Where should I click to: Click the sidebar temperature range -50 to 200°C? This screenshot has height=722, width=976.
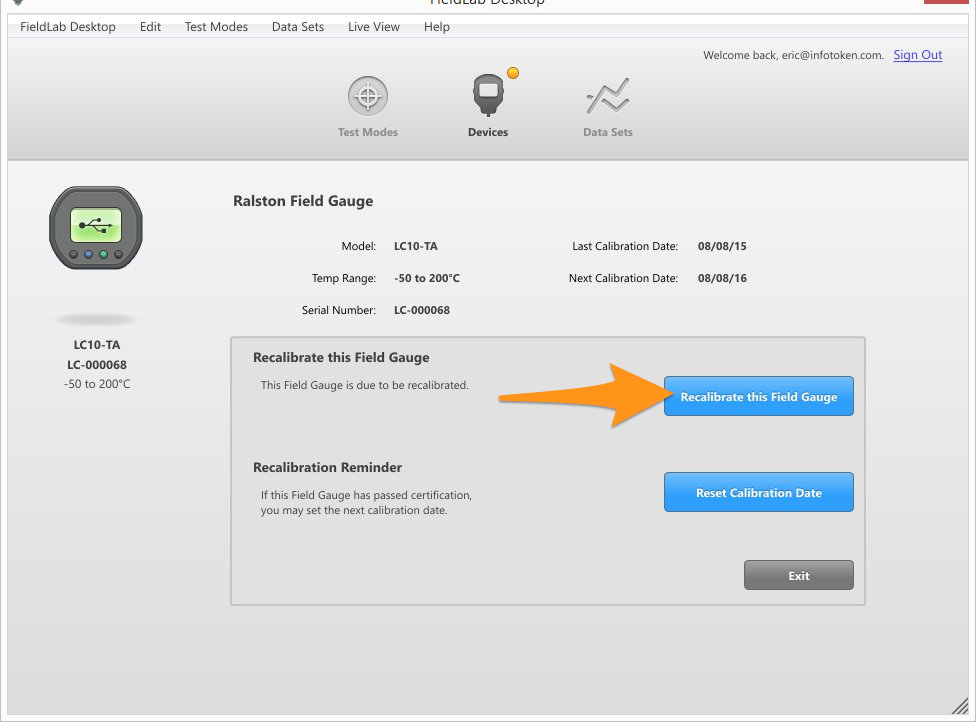96,384
